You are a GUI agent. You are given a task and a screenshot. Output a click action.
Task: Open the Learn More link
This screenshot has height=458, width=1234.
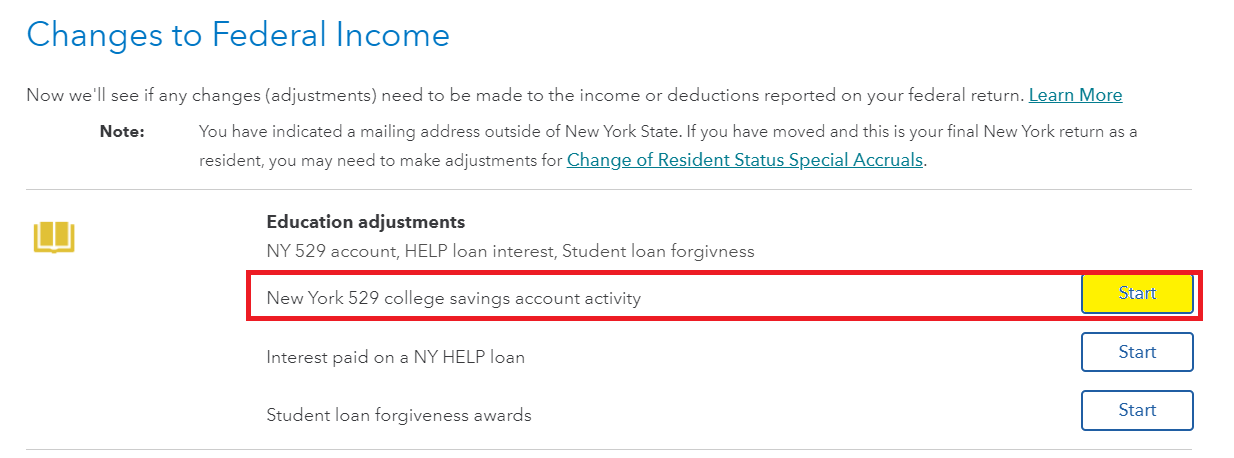[x=1075, y=95]
